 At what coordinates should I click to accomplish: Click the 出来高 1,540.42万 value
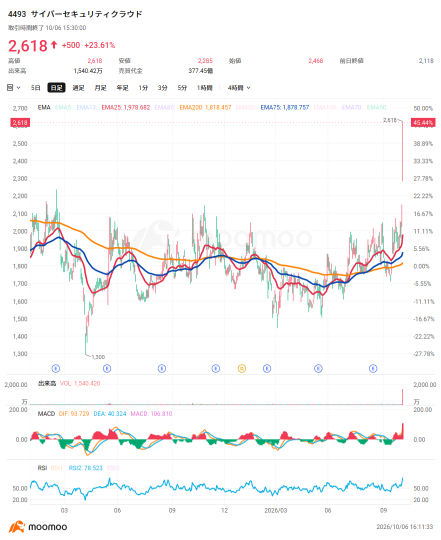point(88,71)
